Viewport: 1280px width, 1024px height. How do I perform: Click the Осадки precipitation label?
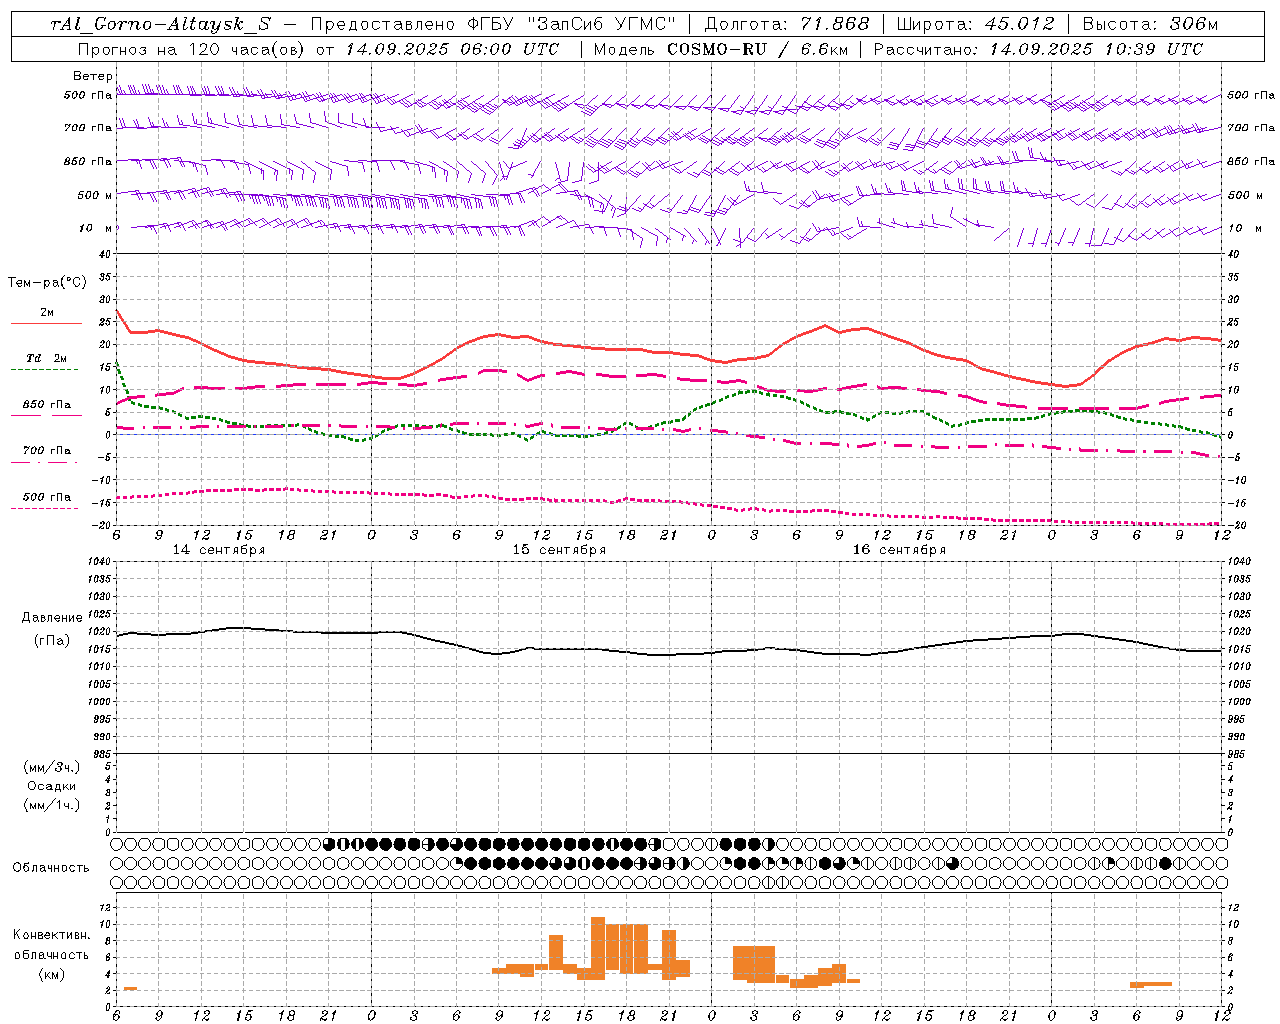[x=52, y=786]
